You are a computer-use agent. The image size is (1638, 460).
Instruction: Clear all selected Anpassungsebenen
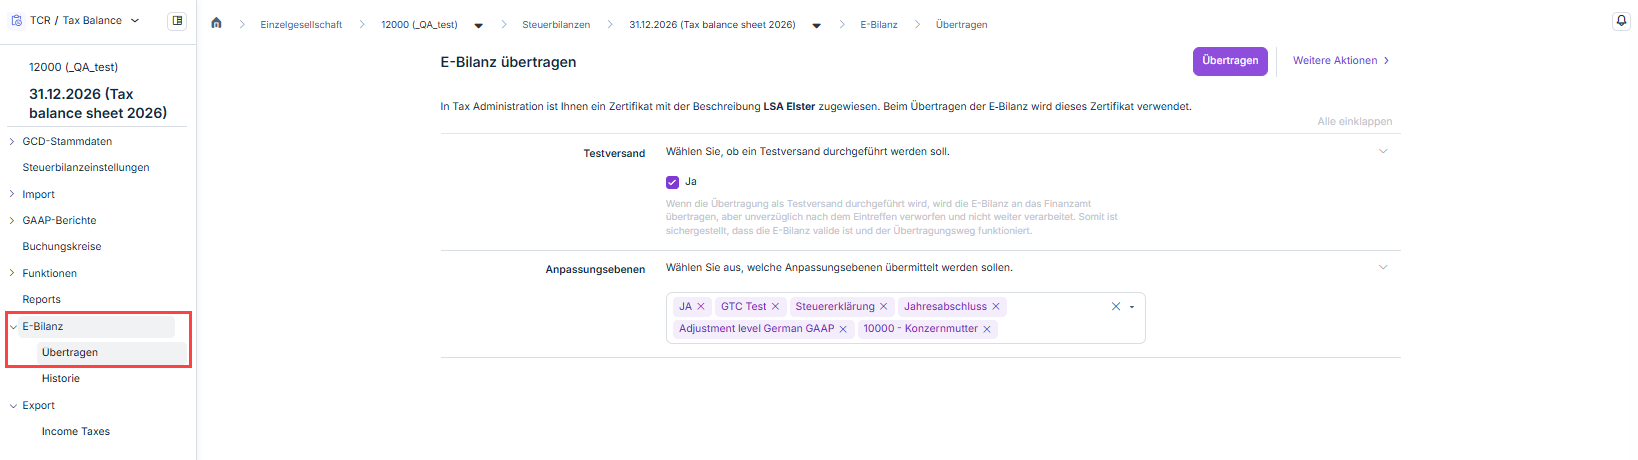point(1116,306)
